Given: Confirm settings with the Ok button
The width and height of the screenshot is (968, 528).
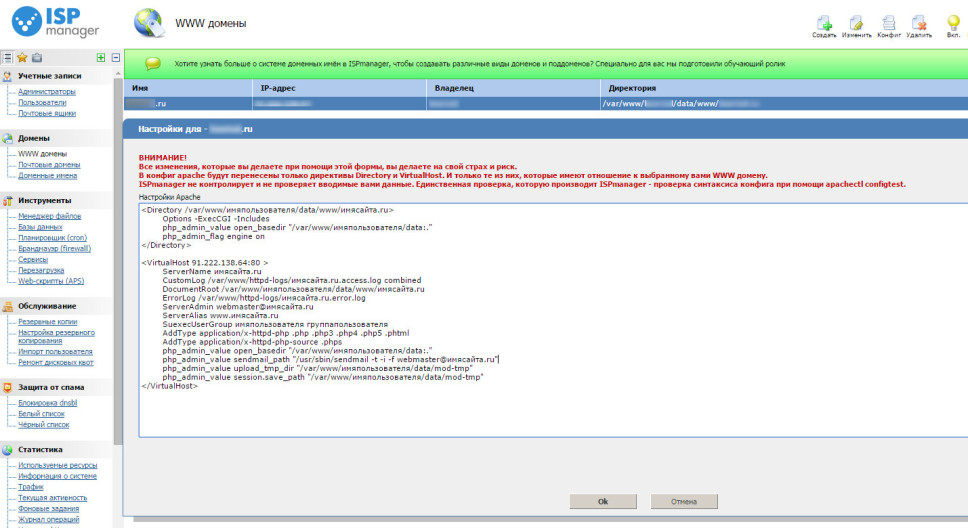Looking at the screenshot, I should [x=603, y=501].
